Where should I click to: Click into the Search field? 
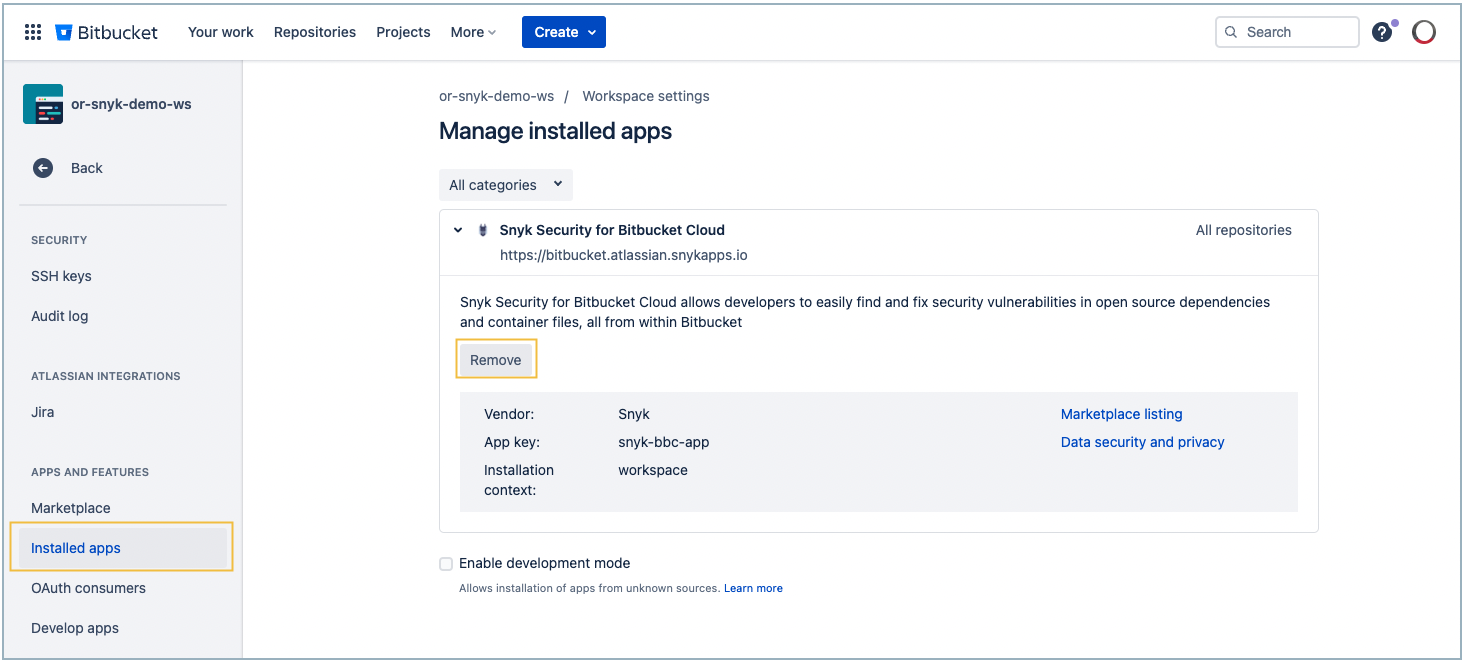[x=1287, y=32]
